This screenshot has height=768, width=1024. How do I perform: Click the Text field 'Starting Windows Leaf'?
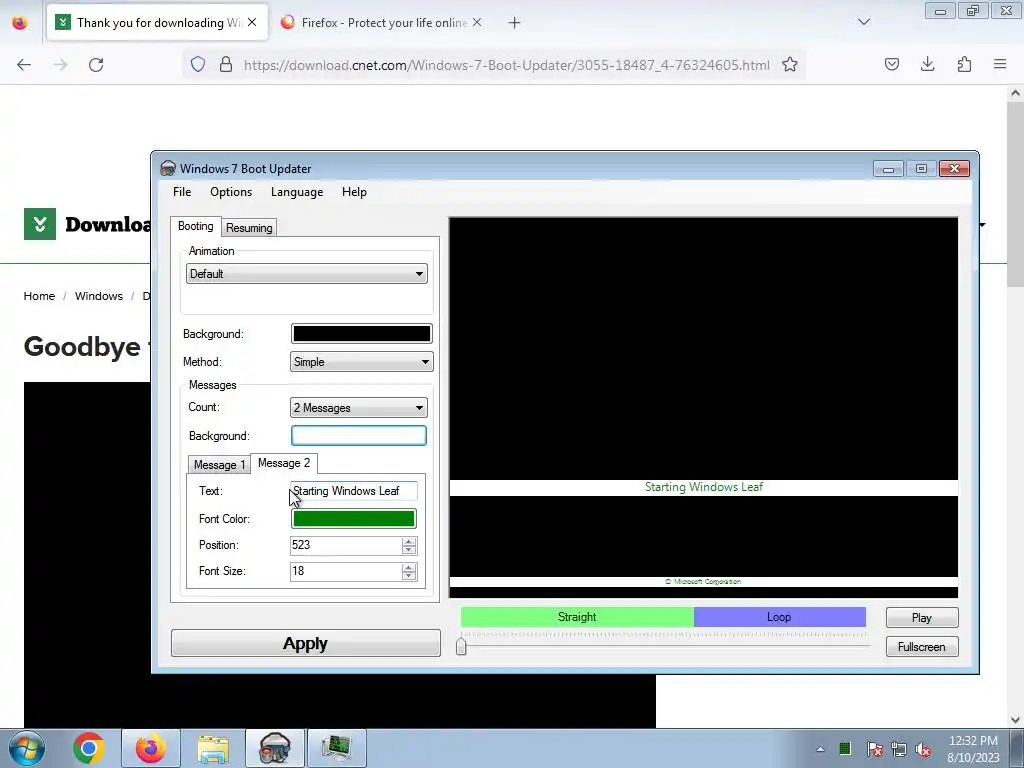pyautogui.click(x=353, y=491)
